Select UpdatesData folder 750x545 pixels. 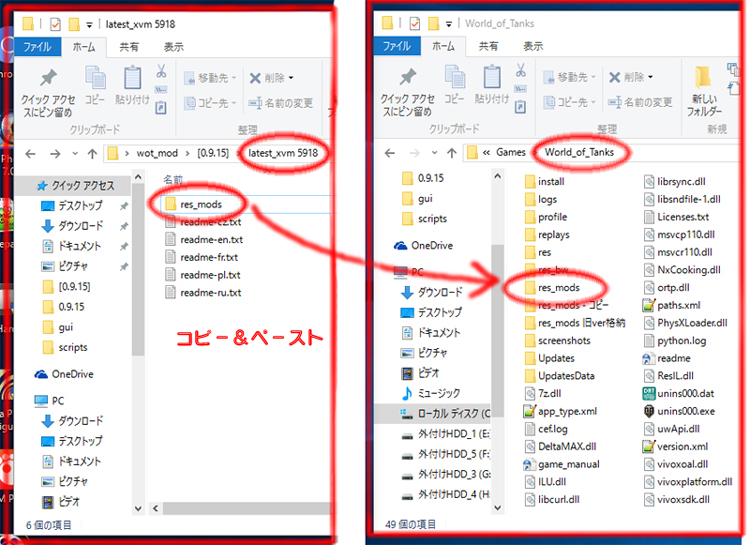560,376
